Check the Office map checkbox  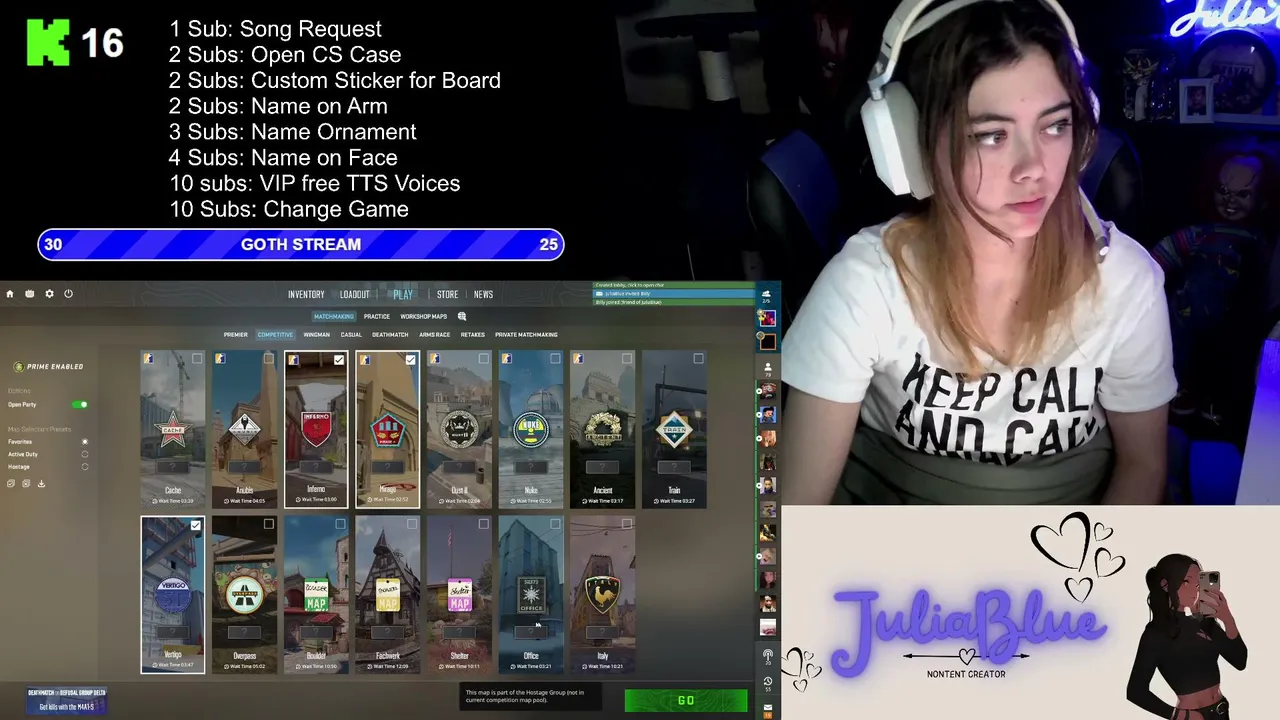(x=555, y=524)
